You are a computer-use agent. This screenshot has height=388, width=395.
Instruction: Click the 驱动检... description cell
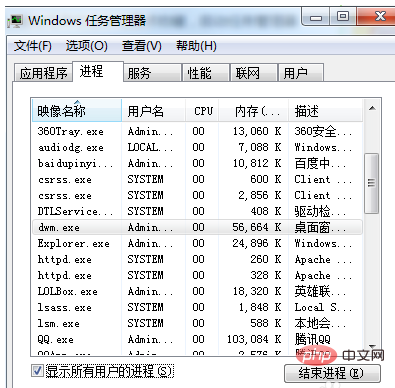click(x=320, y=211)
